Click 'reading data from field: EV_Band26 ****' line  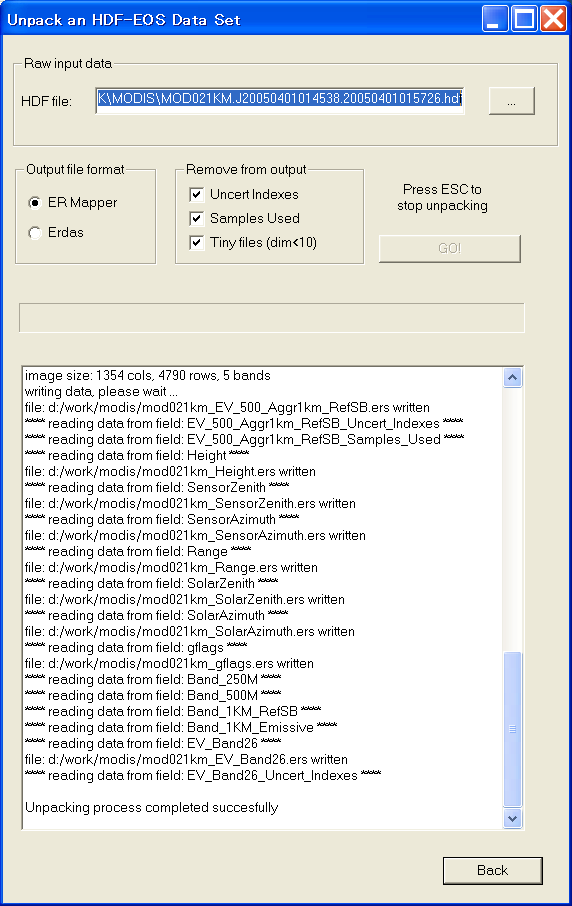click(153, 743)
